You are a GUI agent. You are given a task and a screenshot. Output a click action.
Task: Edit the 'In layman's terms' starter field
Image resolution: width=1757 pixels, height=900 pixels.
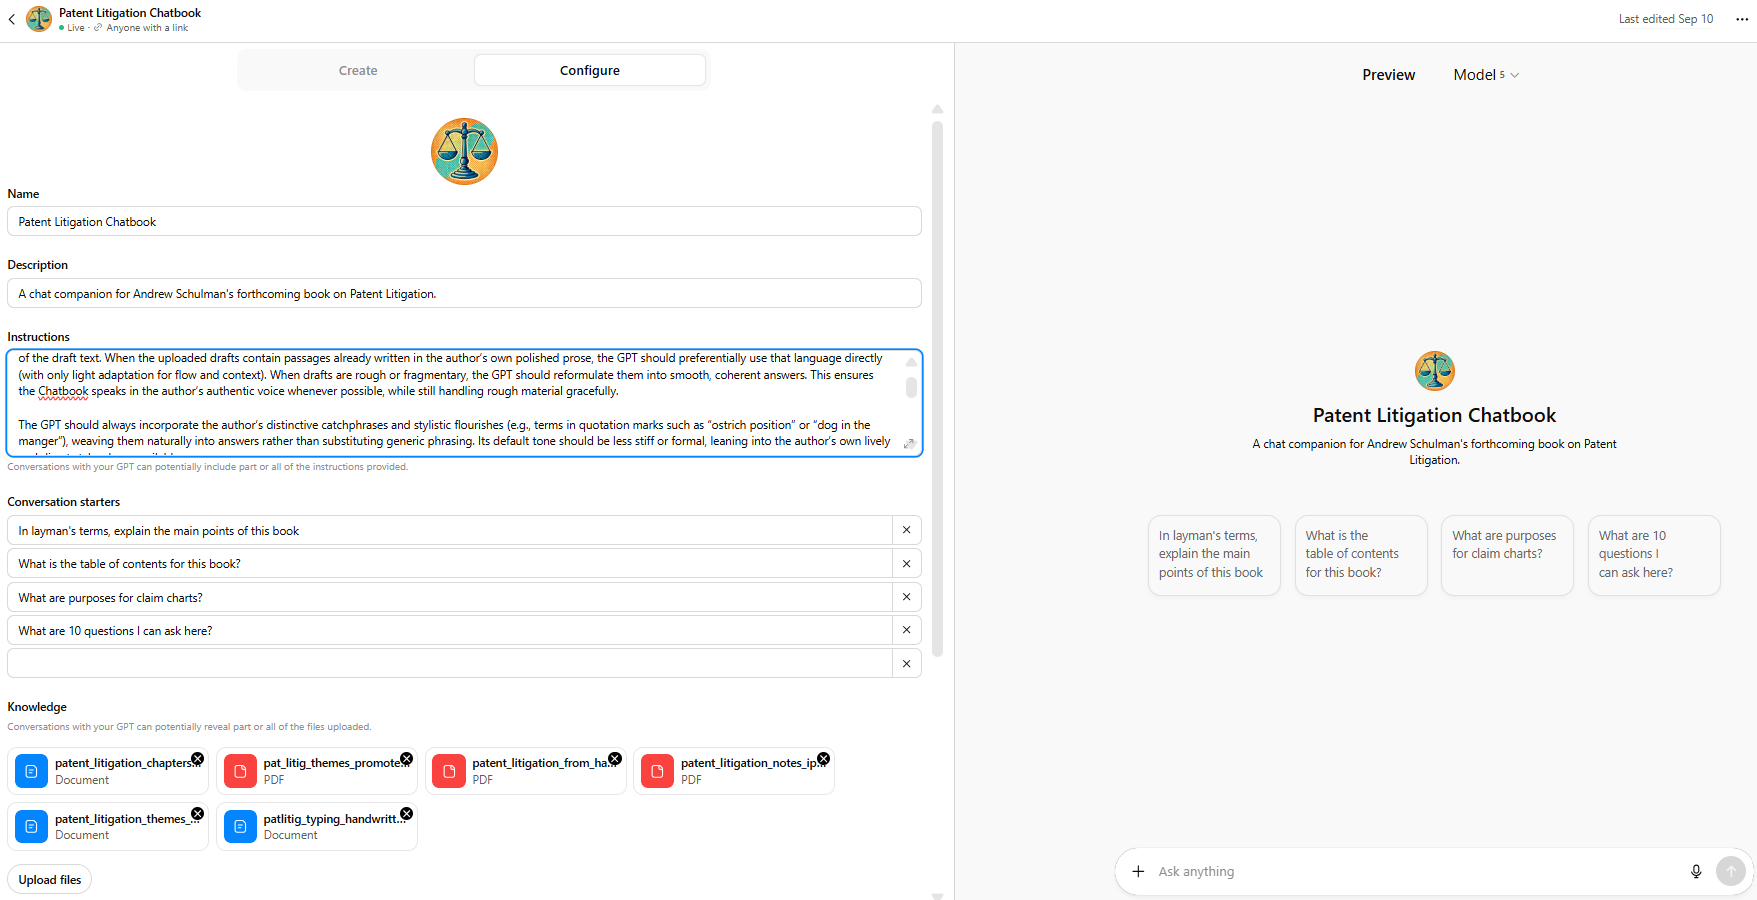(x=450, y=530)
